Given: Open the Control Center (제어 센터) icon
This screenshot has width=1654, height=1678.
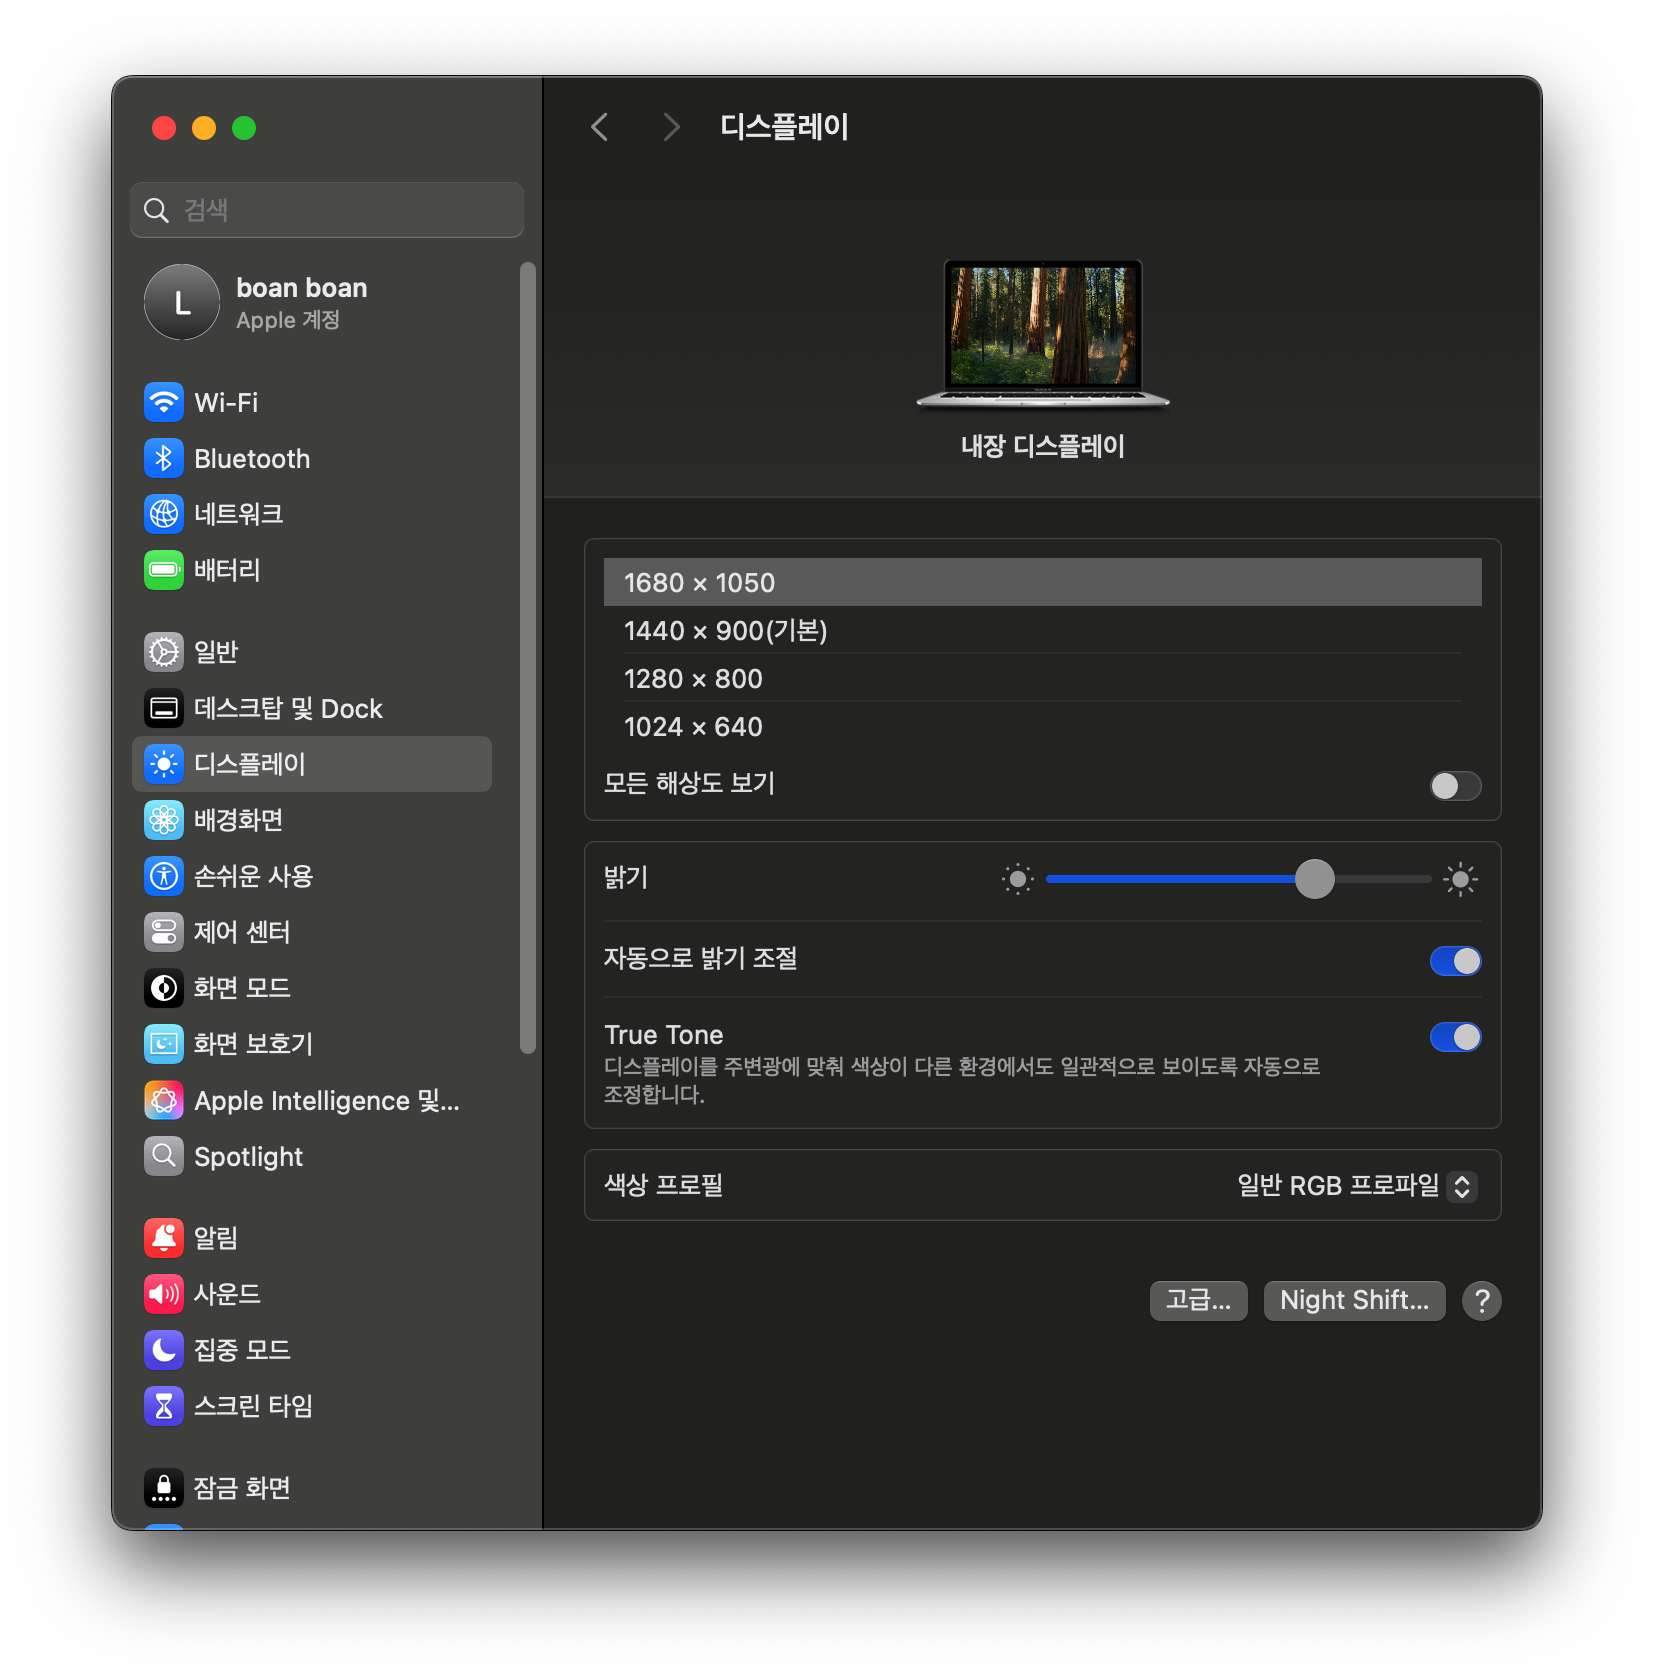Looking at the screenshot, I should 164,932.
